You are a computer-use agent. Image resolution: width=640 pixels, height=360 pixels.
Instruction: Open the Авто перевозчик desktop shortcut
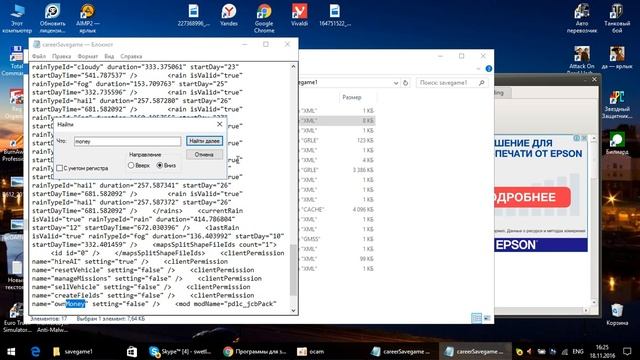pyautogui.click(x=582, y=18)
